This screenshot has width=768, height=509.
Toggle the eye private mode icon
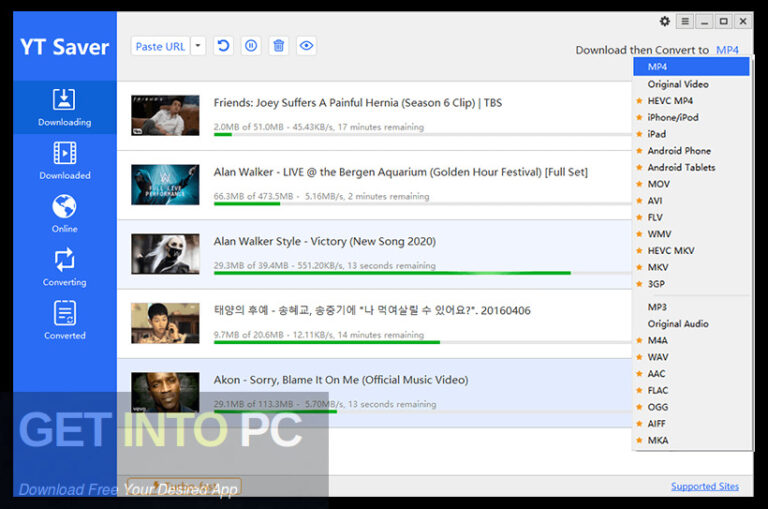tap(307, 46)
